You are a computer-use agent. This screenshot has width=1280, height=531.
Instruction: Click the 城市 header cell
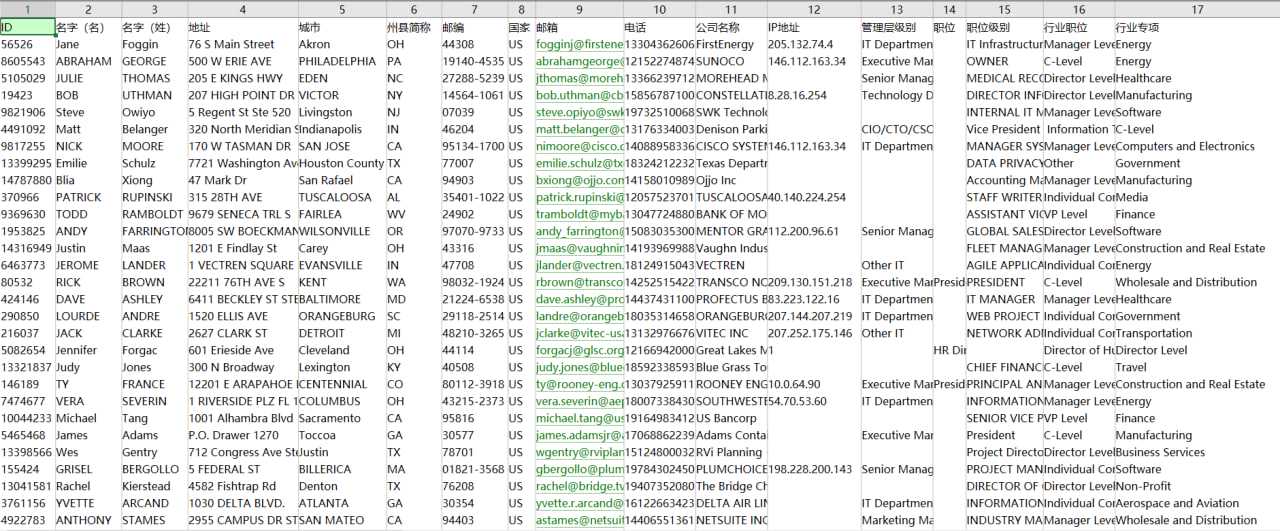tap(341, 27)
